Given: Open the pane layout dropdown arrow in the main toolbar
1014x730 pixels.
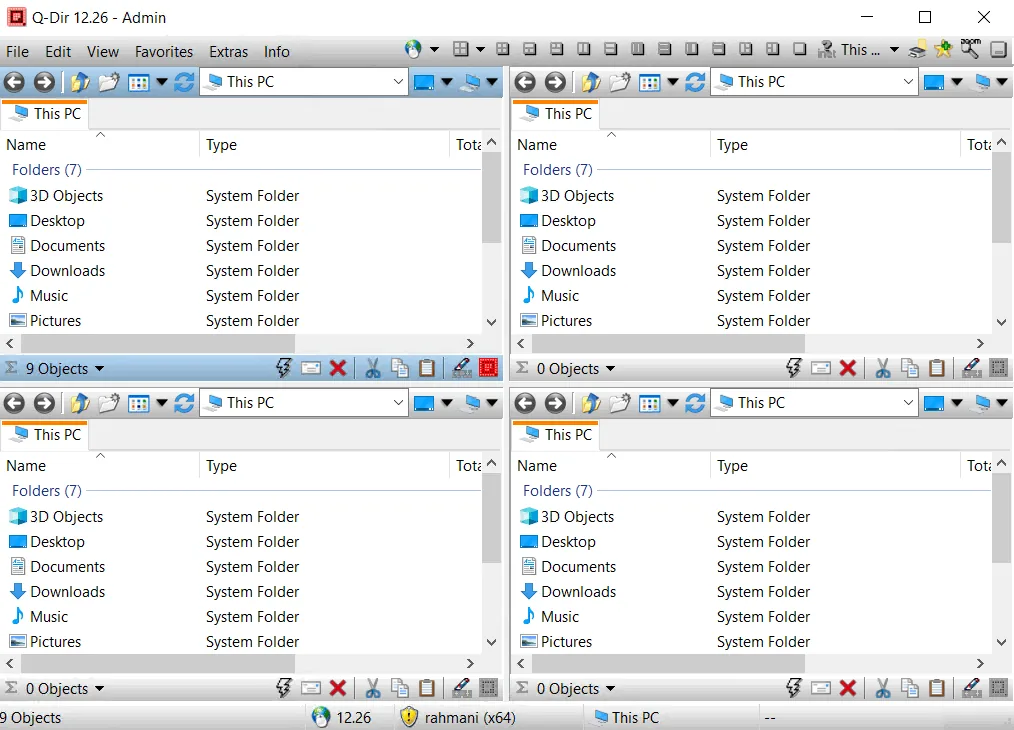Looking at the screenshot, I should 480,49.
